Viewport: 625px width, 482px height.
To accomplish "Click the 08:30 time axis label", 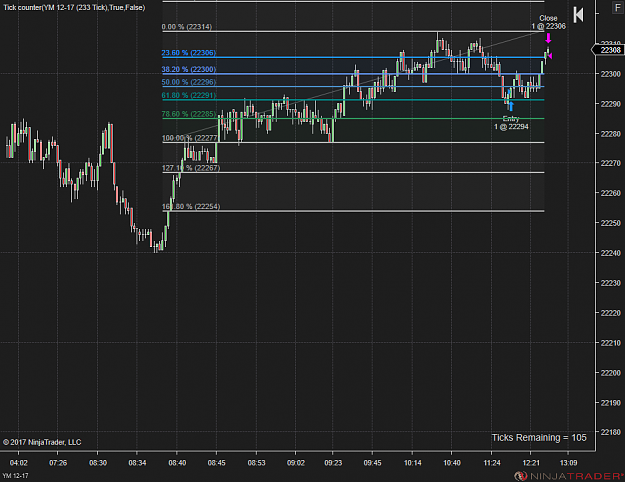I will (x=98, y=463).
